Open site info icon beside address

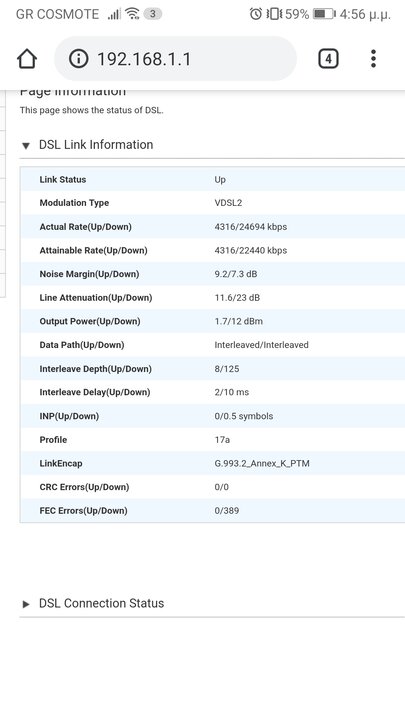point(79,59)
